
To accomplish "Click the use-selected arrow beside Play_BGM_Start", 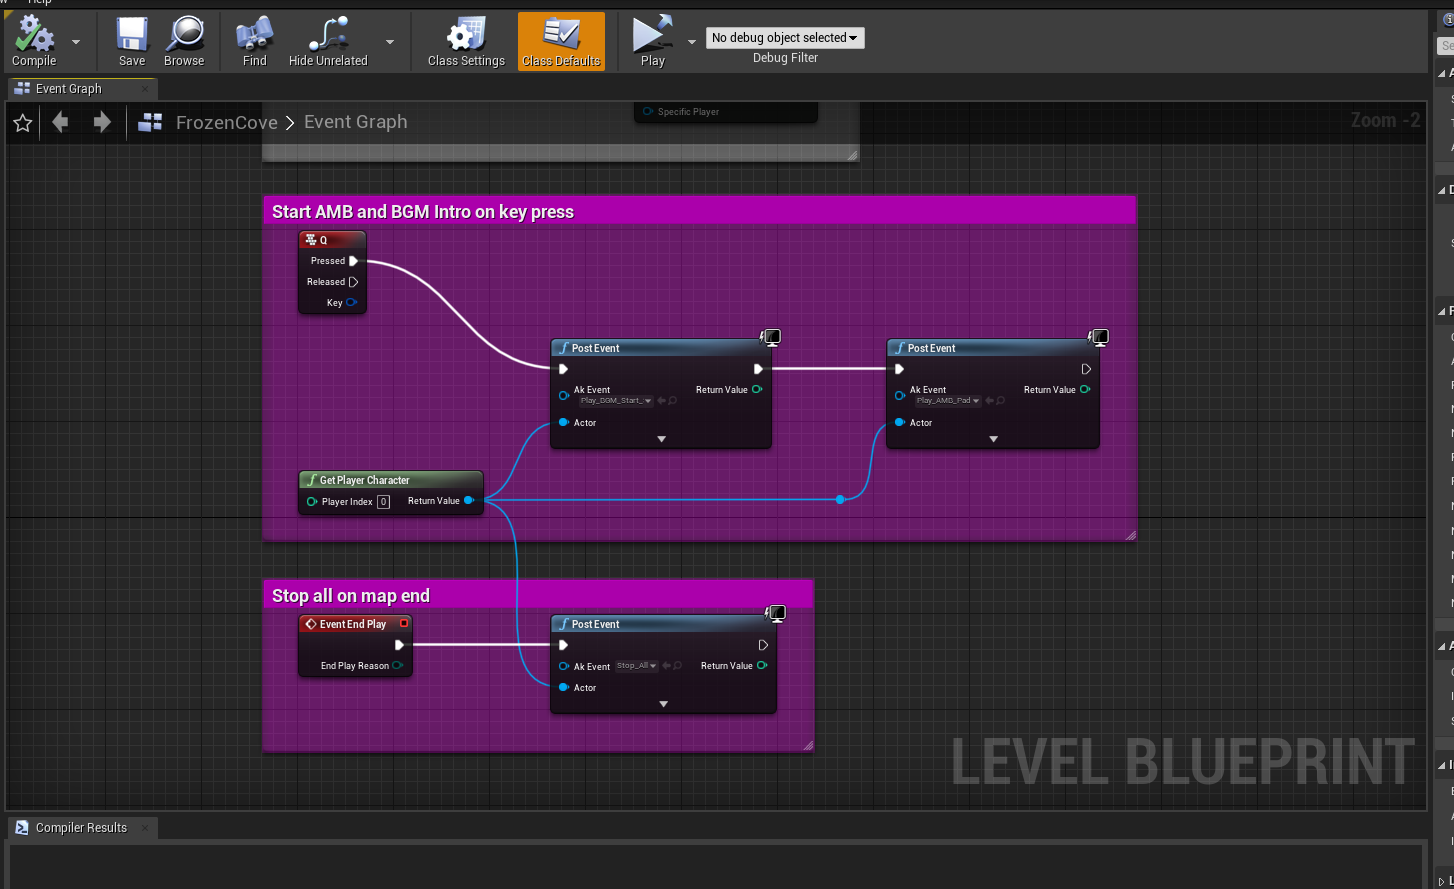I will point(661,401).
